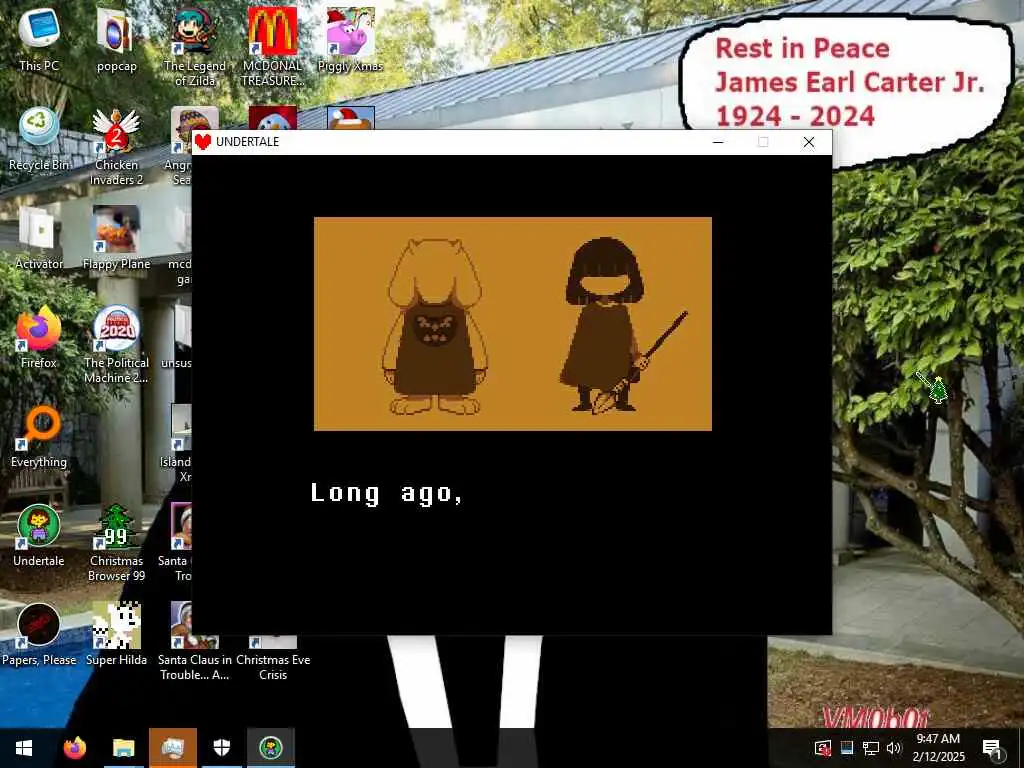Open Chicken Invaders 2 shortcut
Image resolution: width=1024 pixels, height=768 pixels.
116,146
